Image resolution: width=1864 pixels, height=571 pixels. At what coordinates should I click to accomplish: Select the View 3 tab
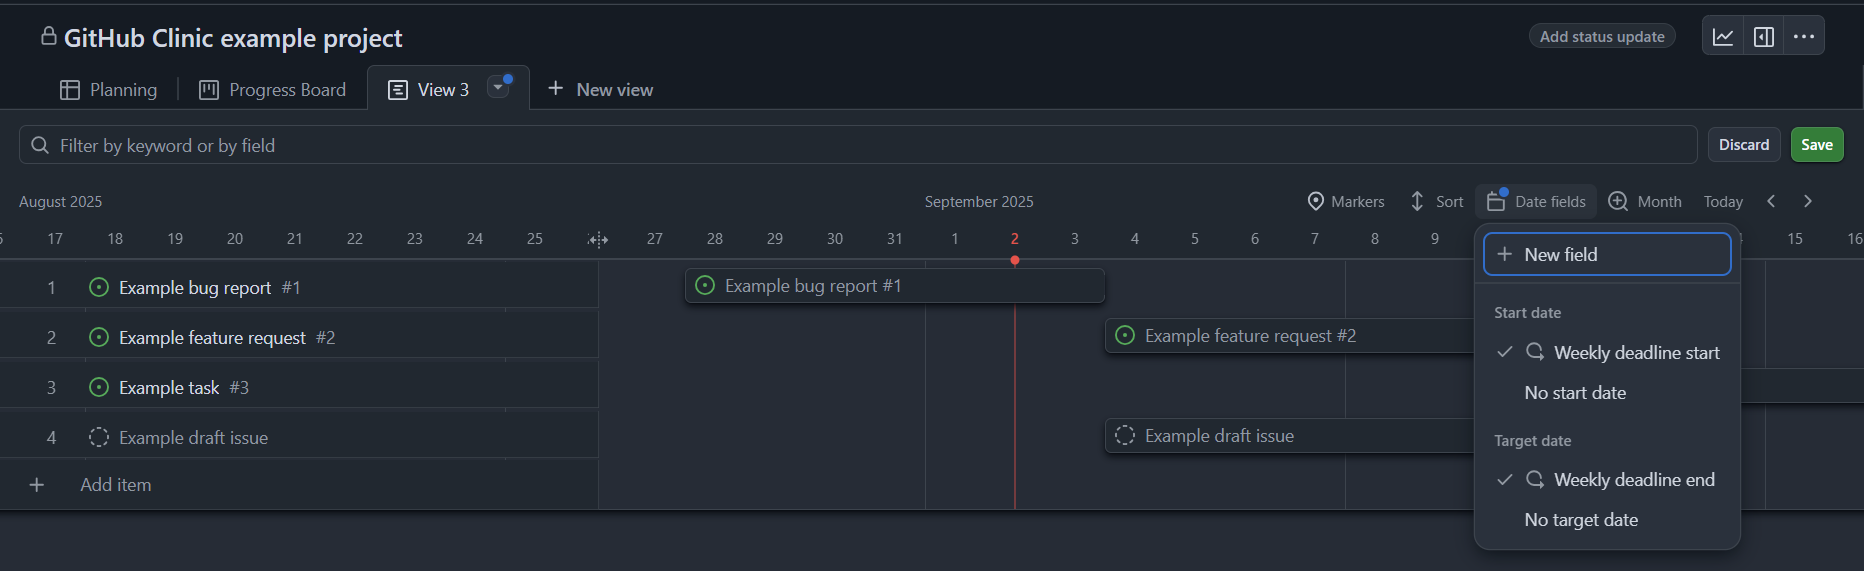429,90
